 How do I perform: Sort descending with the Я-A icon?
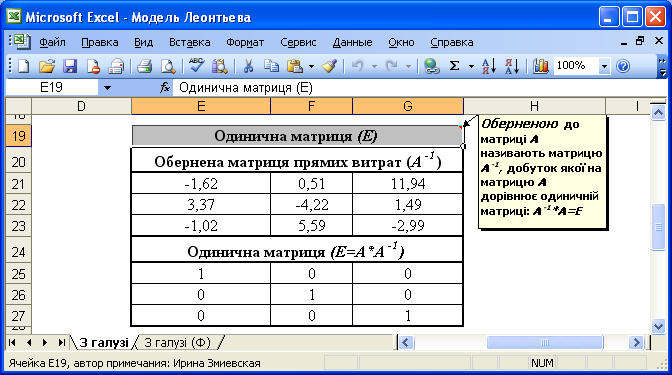(x=512, y=66)
